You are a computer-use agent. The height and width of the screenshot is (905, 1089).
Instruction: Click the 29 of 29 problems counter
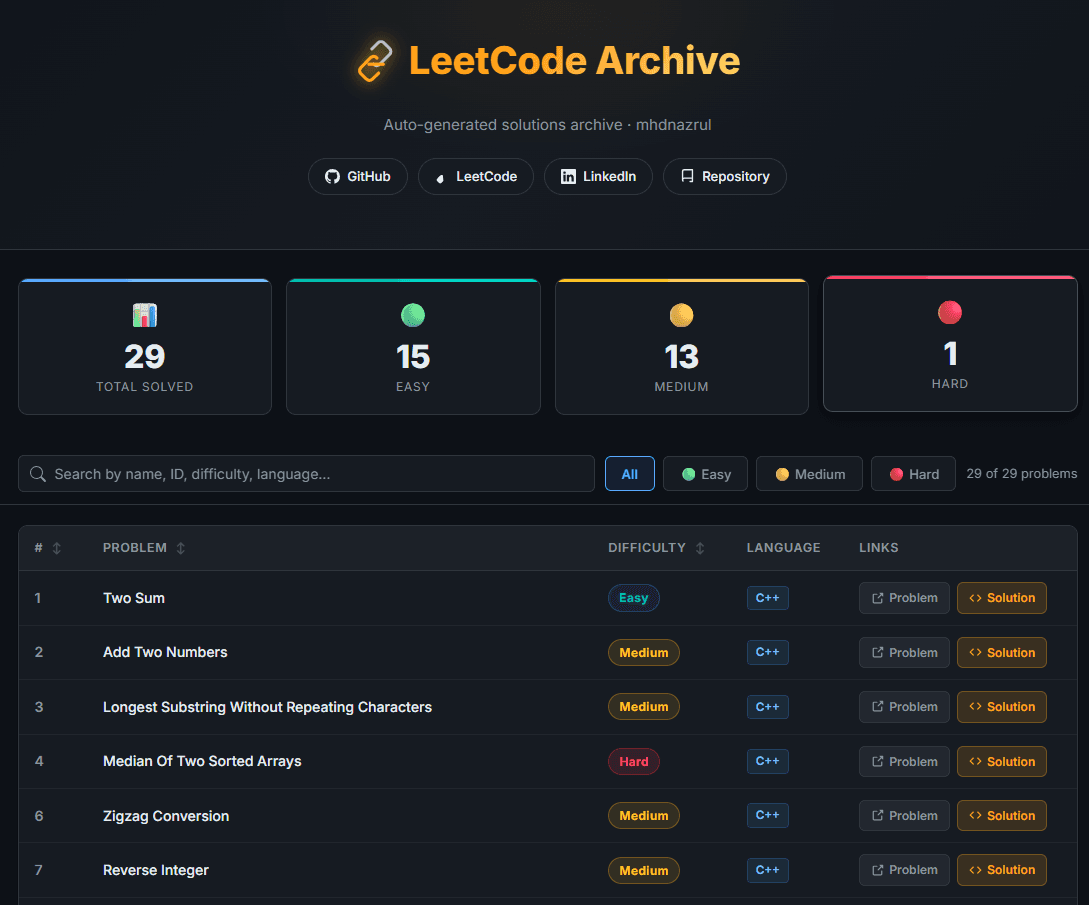(1022, 474)
